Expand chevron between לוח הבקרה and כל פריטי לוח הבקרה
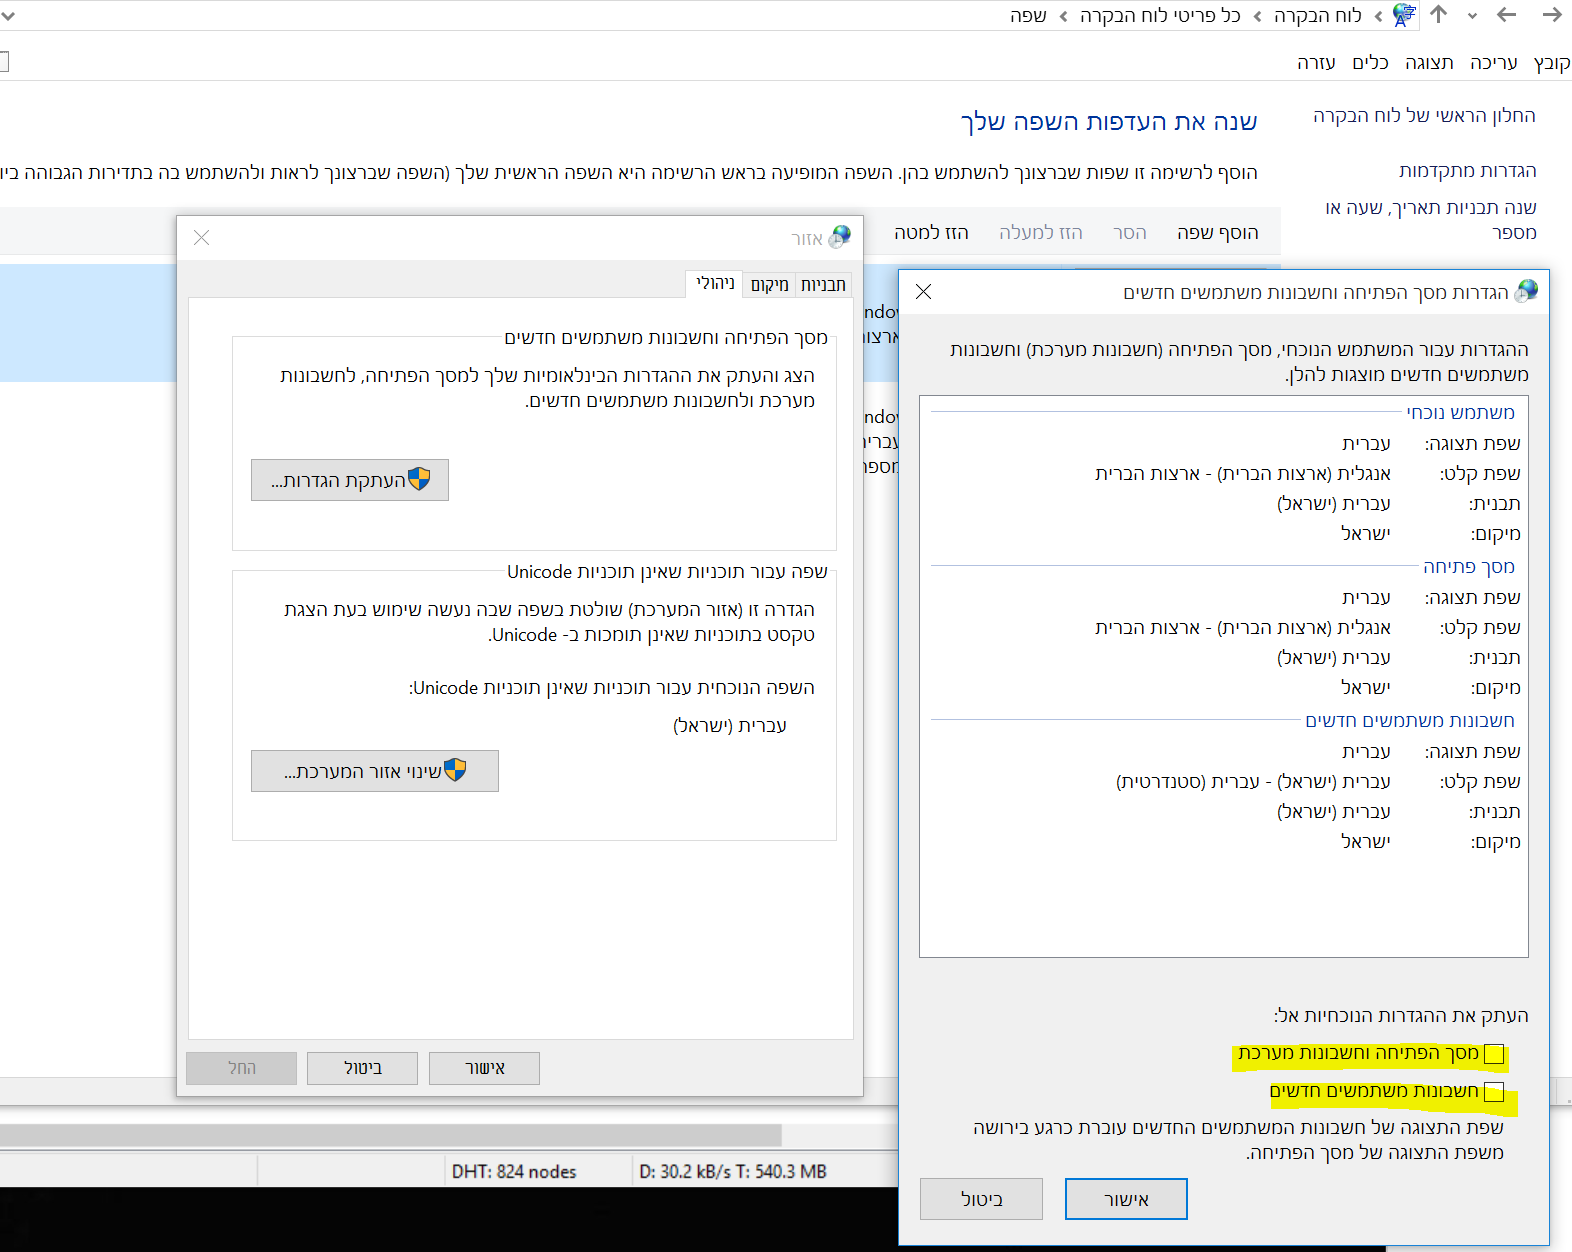Image resolution: width=1572 pixels, height=1252 pixels. pyautogui.click(x=1257, y=16)
